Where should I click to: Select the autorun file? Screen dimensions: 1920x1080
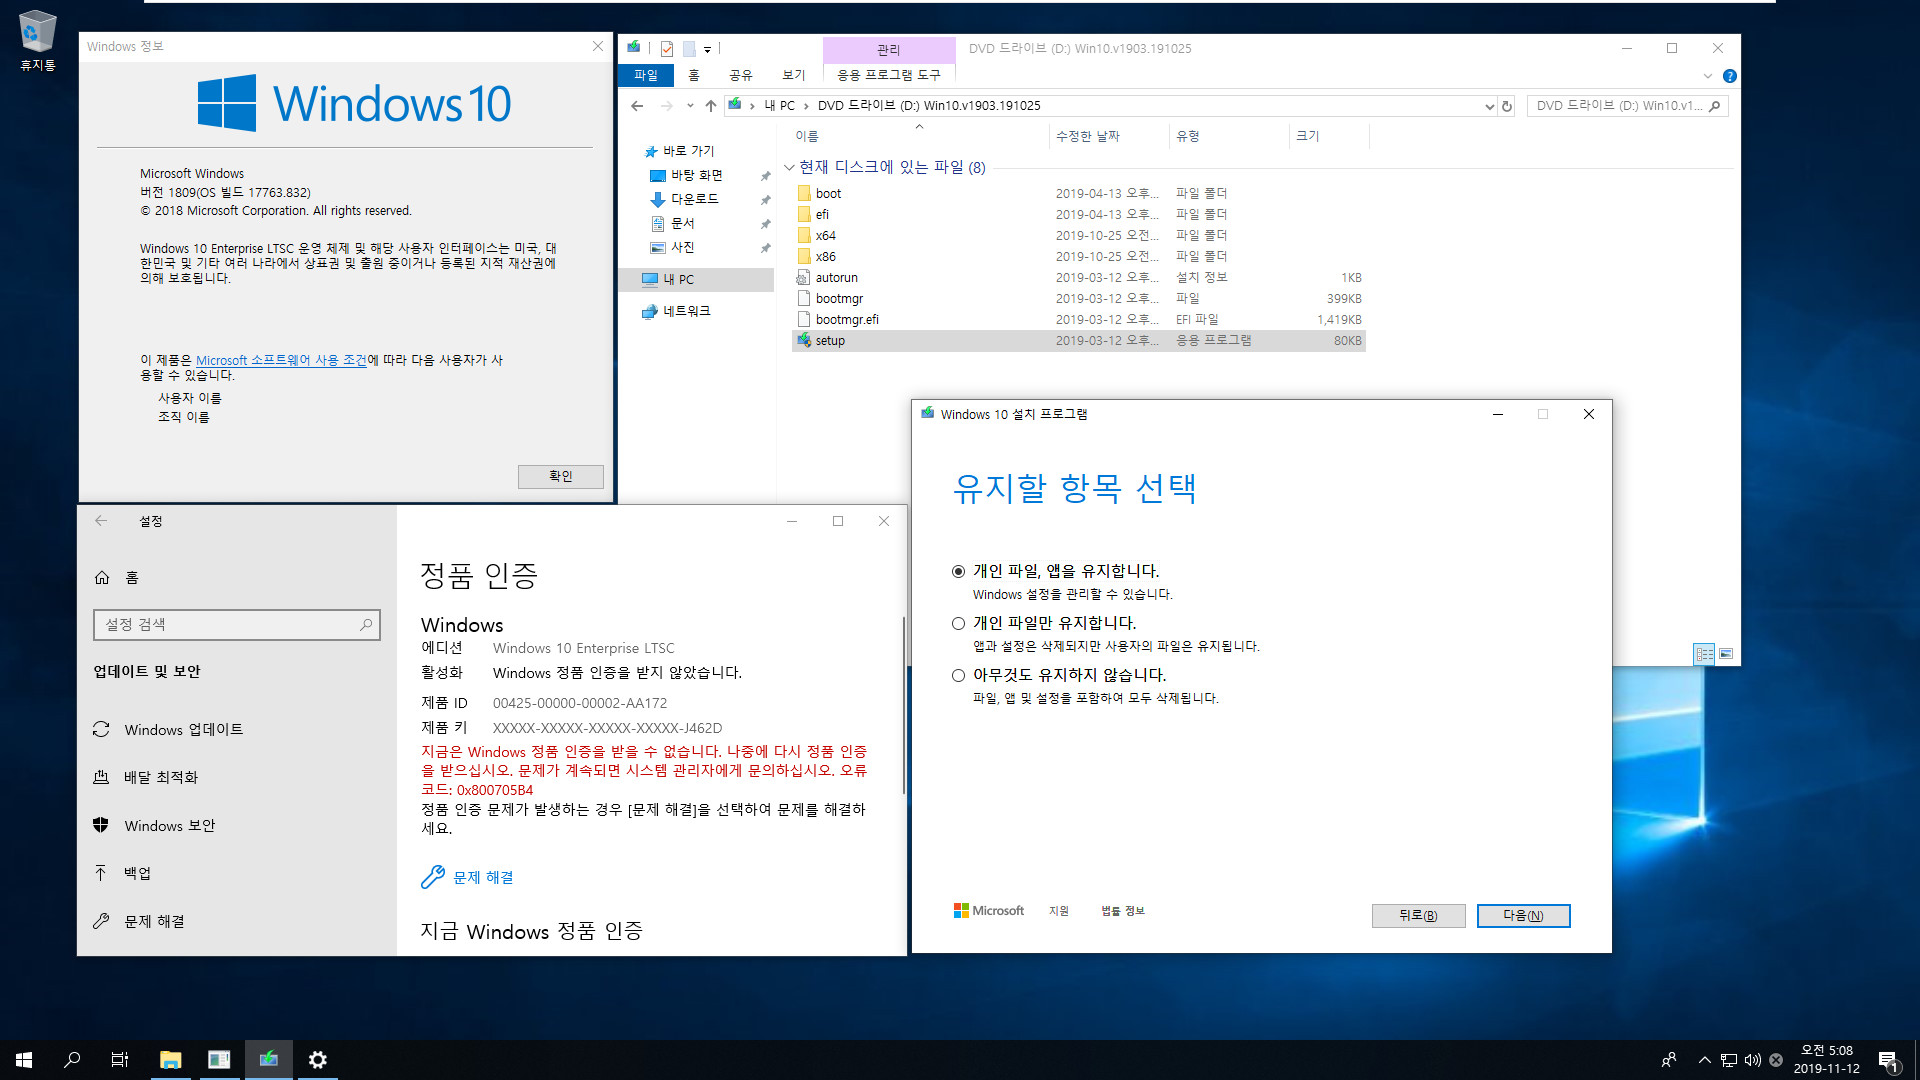coord(836,277)
